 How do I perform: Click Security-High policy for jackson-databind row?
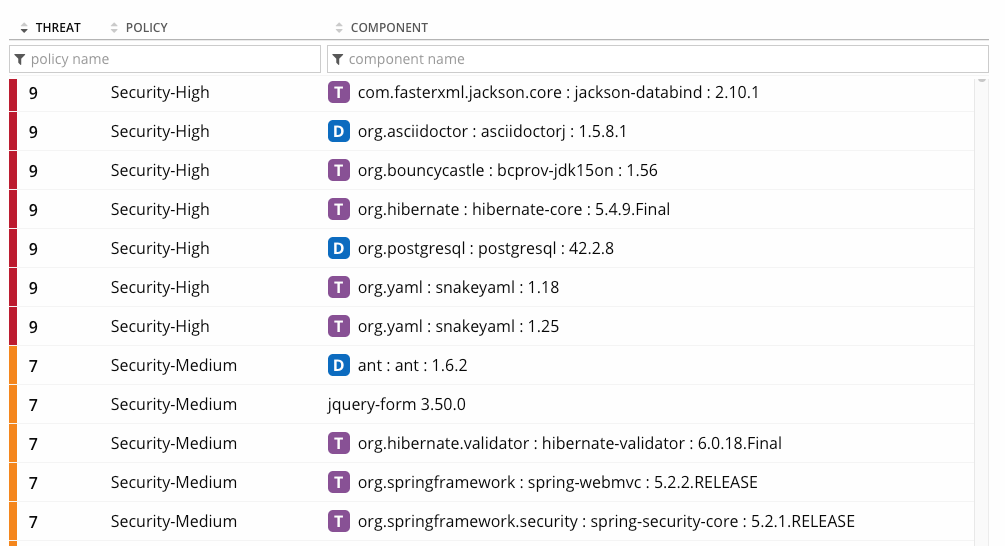[x=160, y=92]
